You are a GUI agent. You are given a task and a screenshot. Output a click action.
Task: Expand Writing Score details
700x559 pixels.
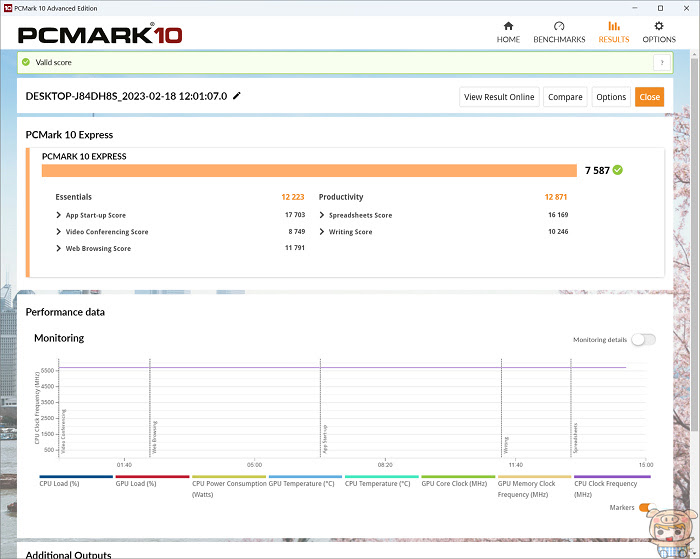[321, 231]
